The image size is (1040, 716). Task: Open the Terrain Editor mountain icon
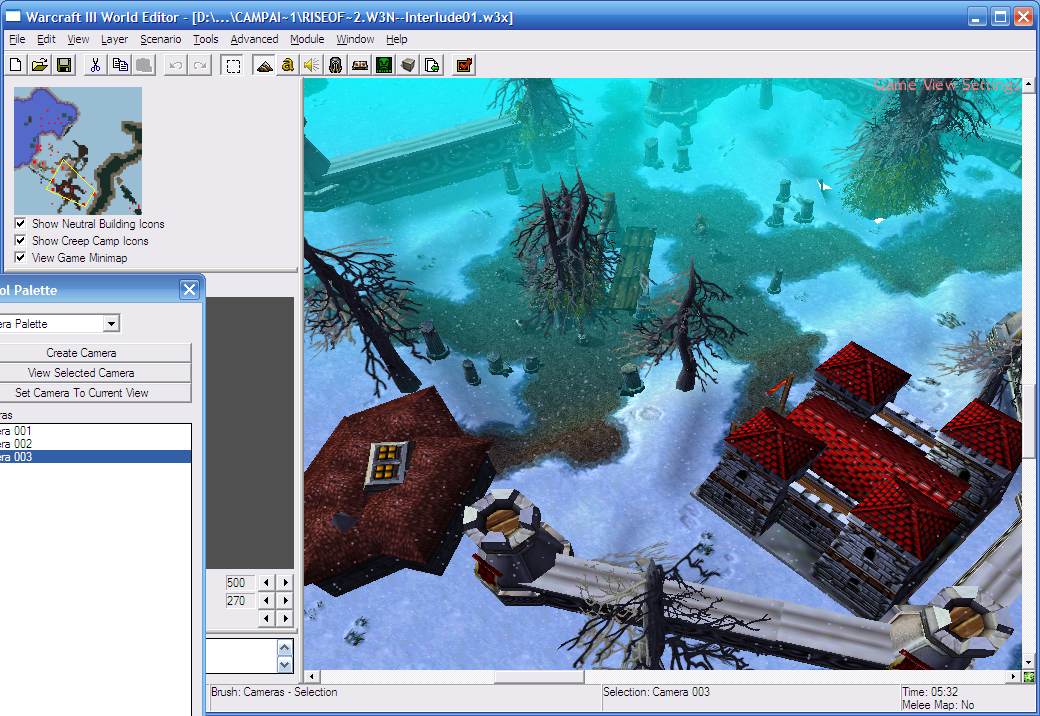(x=264, y=65)
